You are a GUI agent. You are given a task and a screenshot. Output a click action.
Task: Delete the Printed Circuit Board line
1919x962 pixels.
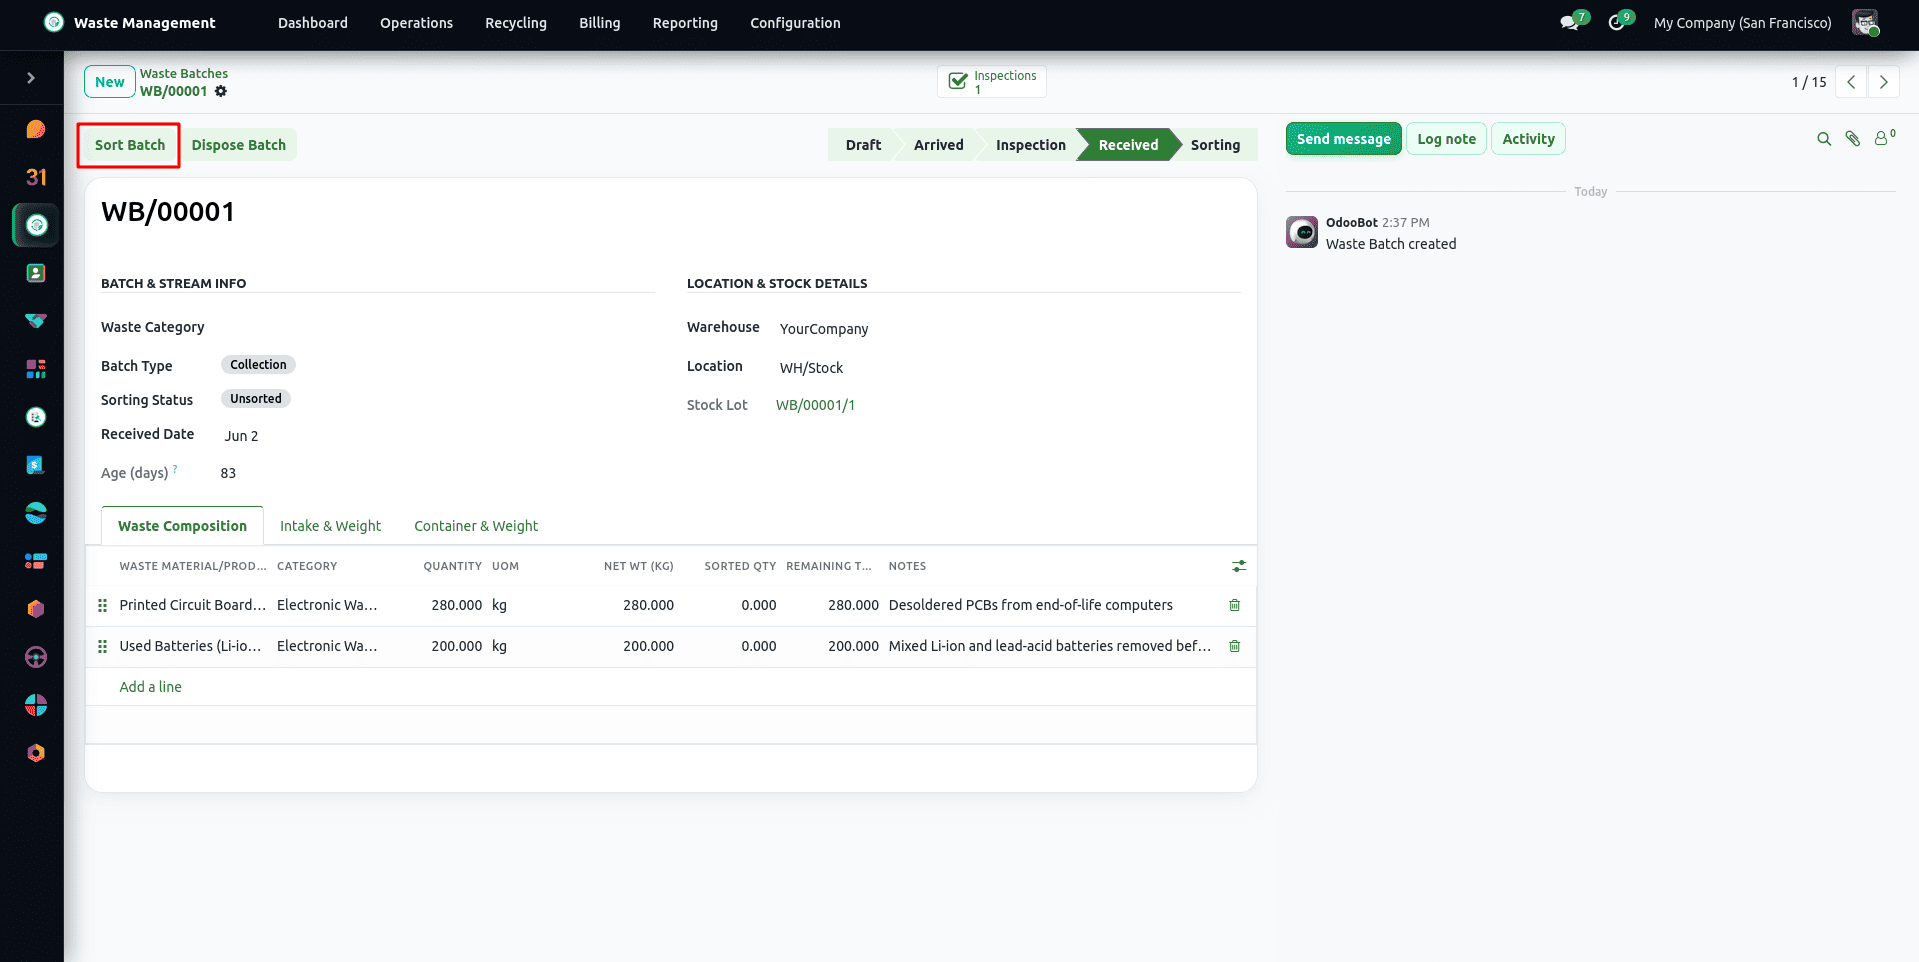tap(1234, 605)
